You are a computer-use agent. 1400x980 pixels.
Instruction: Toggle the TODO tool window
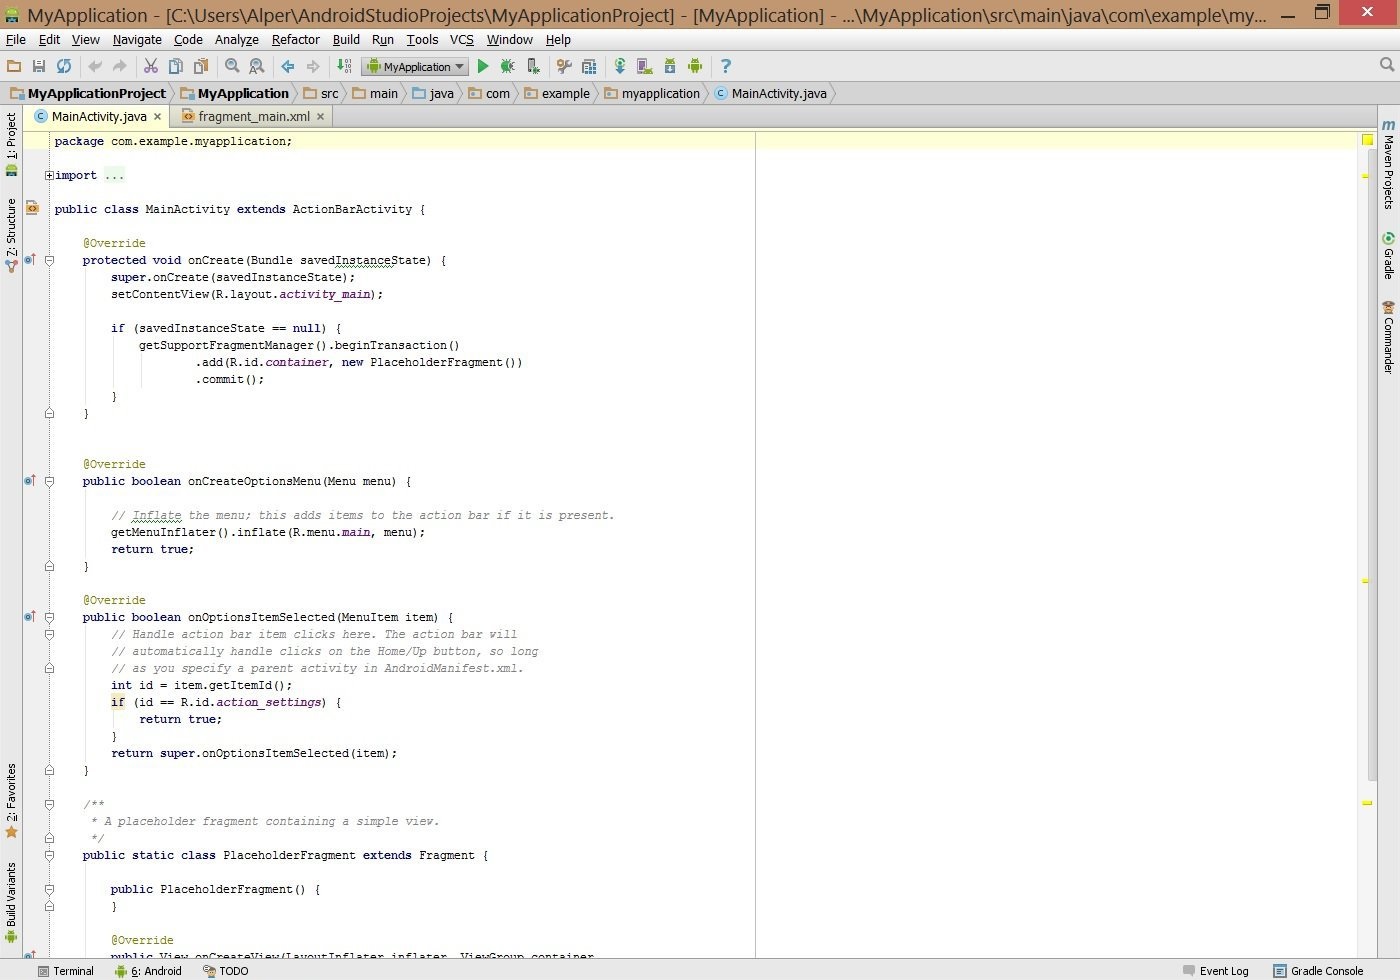(226, 971)
